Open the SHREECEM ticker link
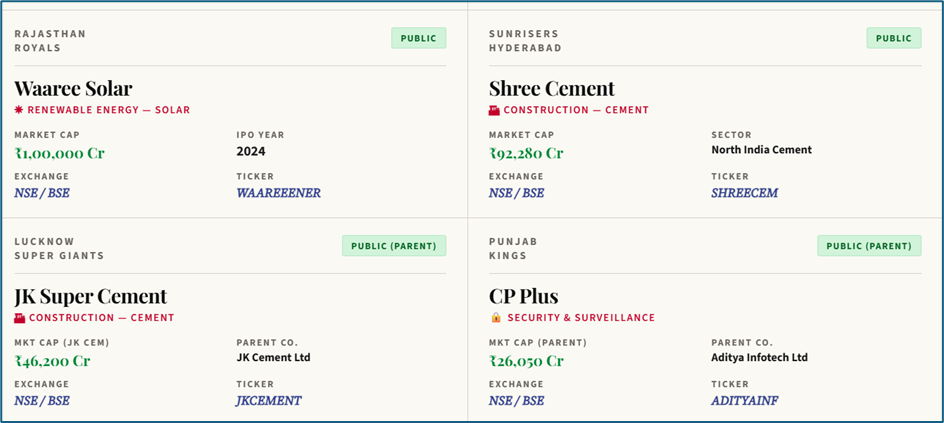Image resolution: width=944 pixels, height=423 pixels. (x=744, y=193)
